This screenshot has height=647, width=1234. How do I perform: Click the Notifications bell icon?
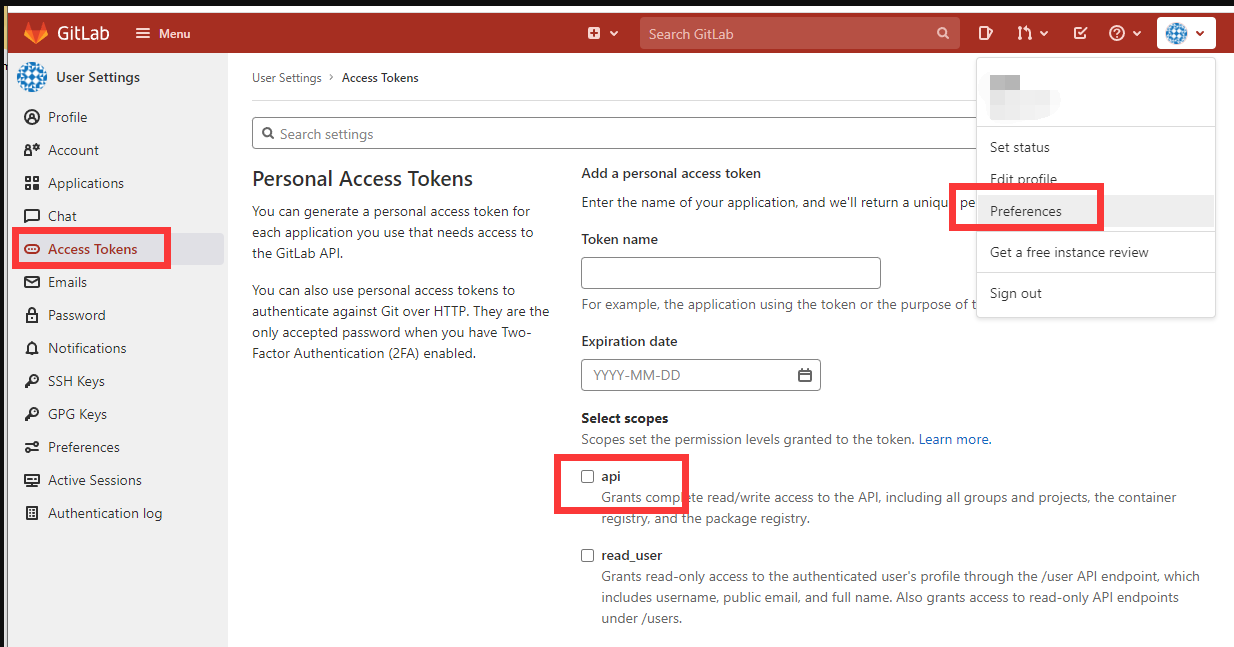point(32,348)
